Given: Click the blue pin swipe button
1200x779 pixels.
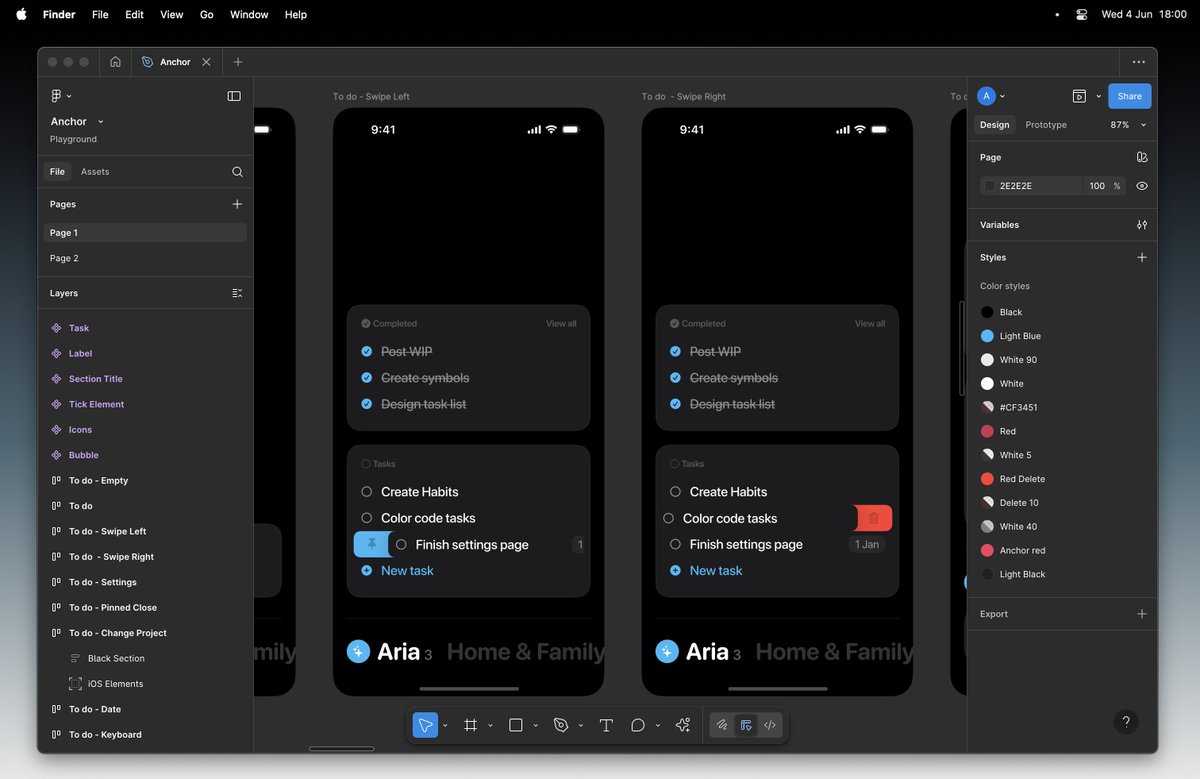Looking at the screenshot, I should tap(372, 544).
